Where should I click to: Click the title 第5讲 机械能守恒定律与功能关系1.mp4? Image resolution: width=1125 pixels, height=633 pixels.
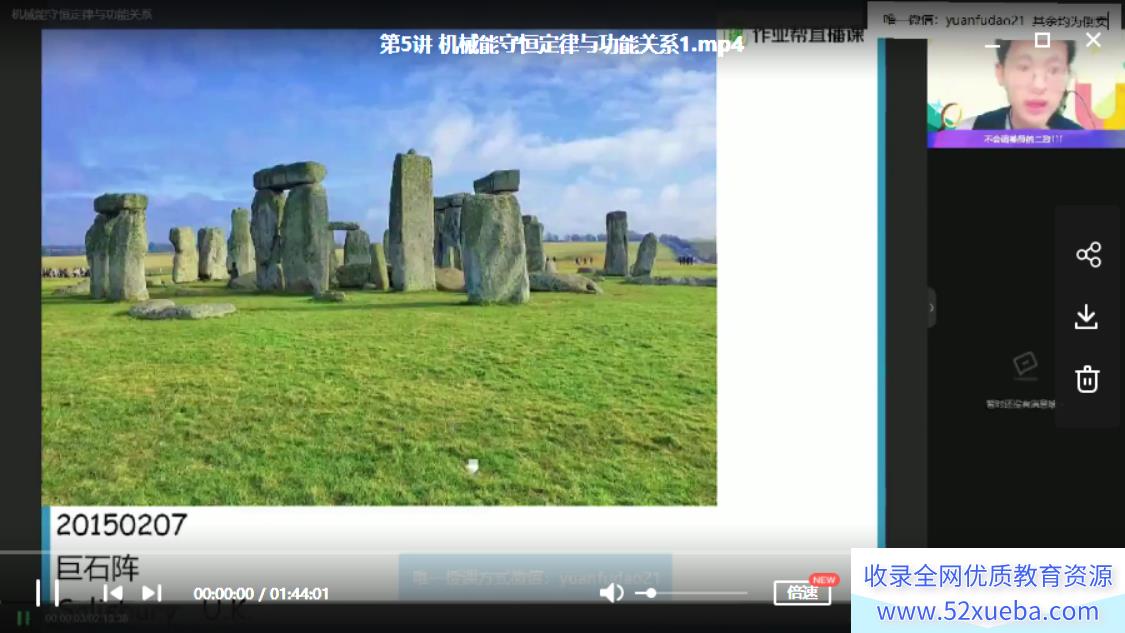[x=561, y=44]
